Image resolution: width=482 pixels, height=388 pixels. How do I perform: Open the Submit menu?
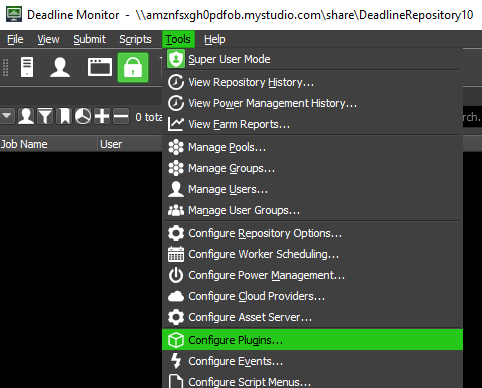point(89,39)
